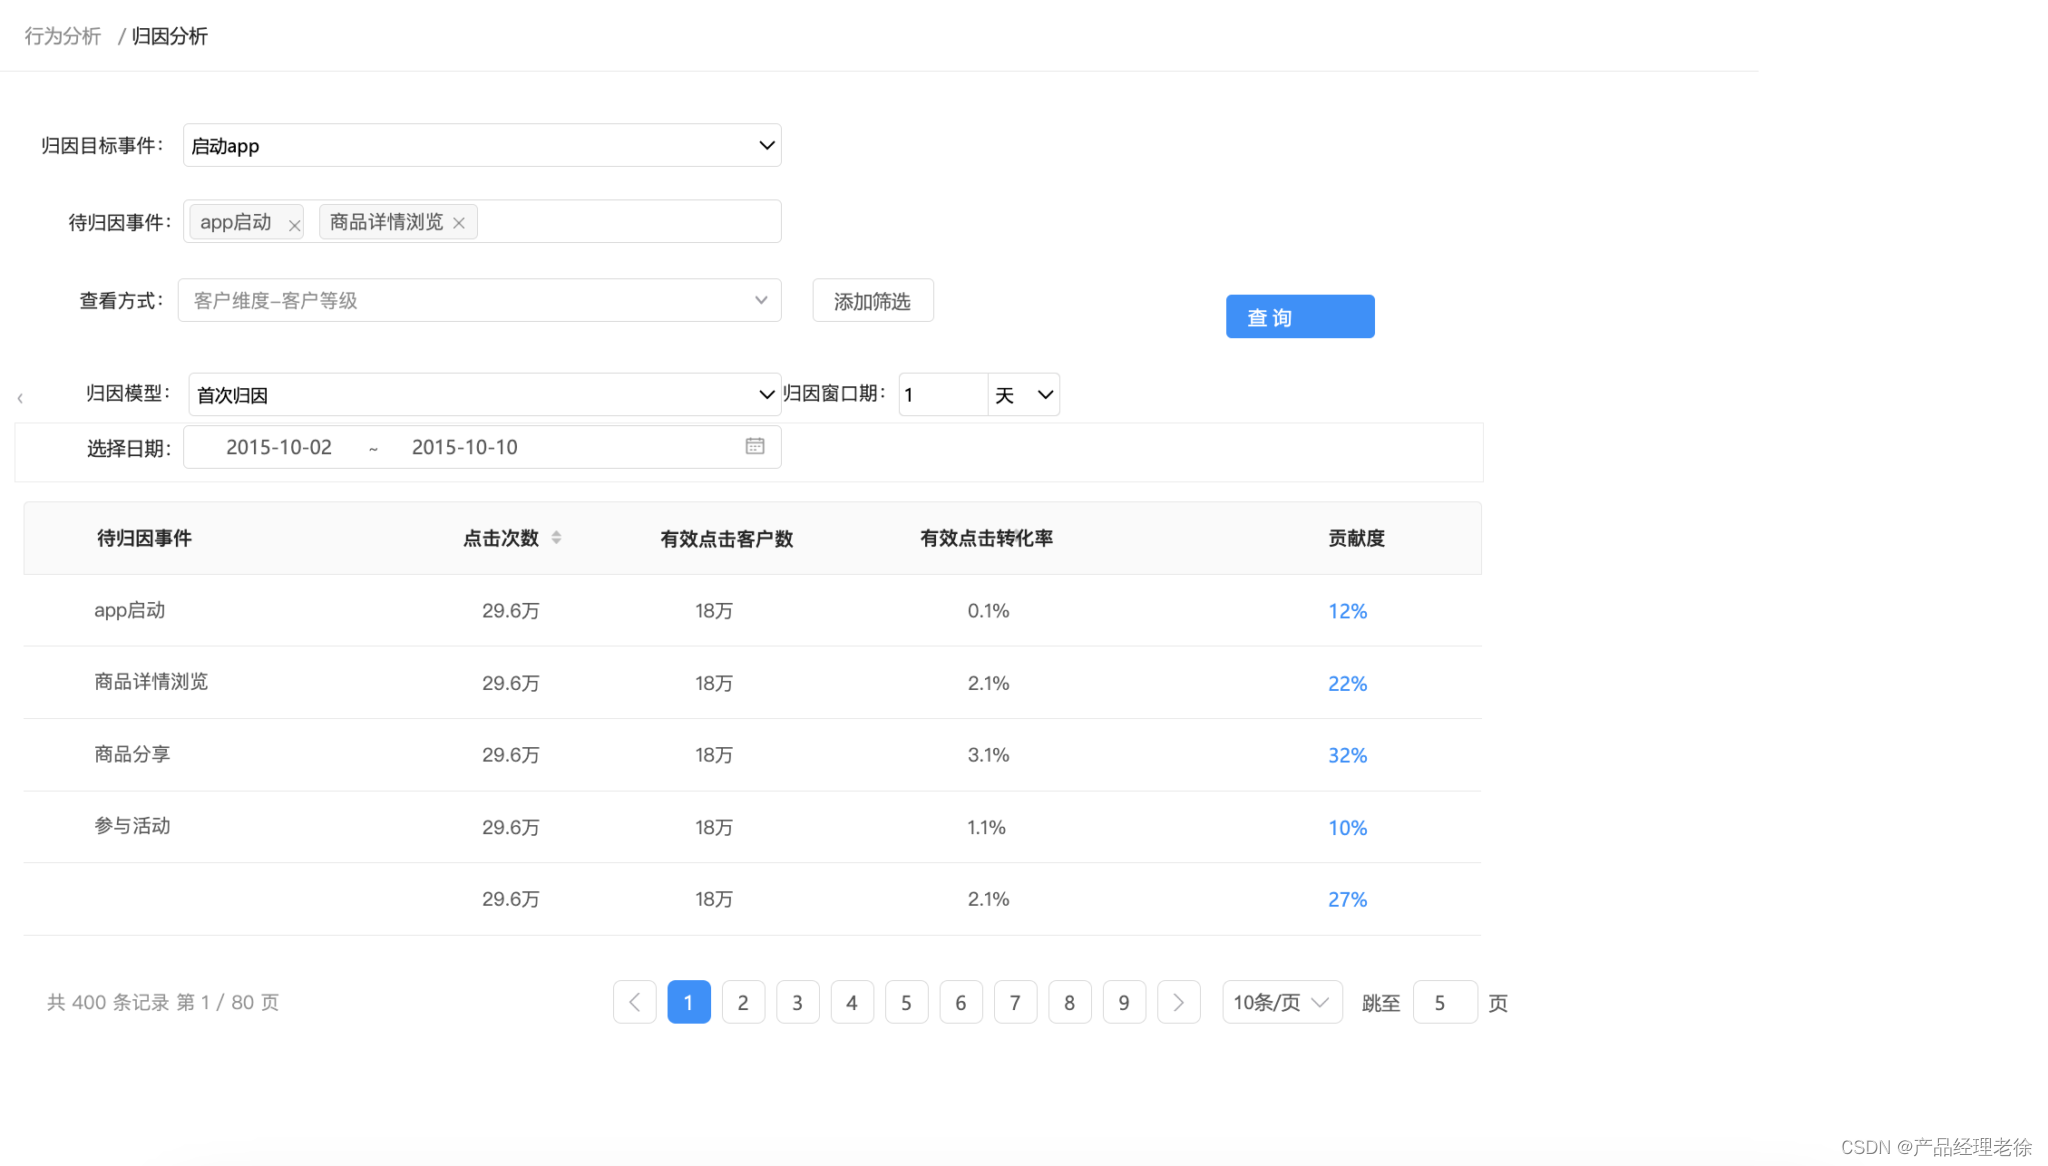Open 12% contribution link for app启动
This screenshot has width=2048, height=1166.
pos(1347,611)
